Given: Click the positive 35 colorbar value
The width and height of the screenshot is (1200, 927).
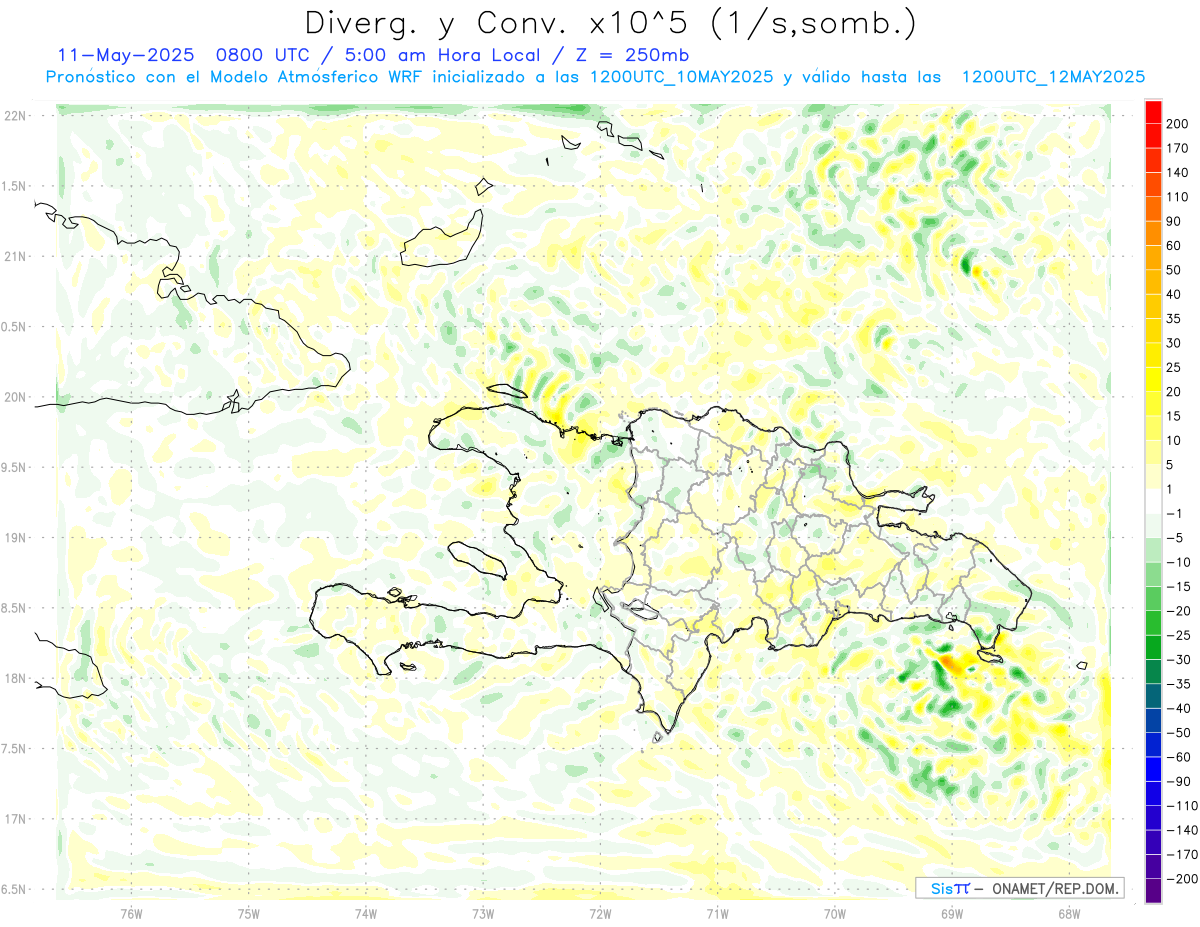Looking at the screenshot, I should tap(1175, 319).
